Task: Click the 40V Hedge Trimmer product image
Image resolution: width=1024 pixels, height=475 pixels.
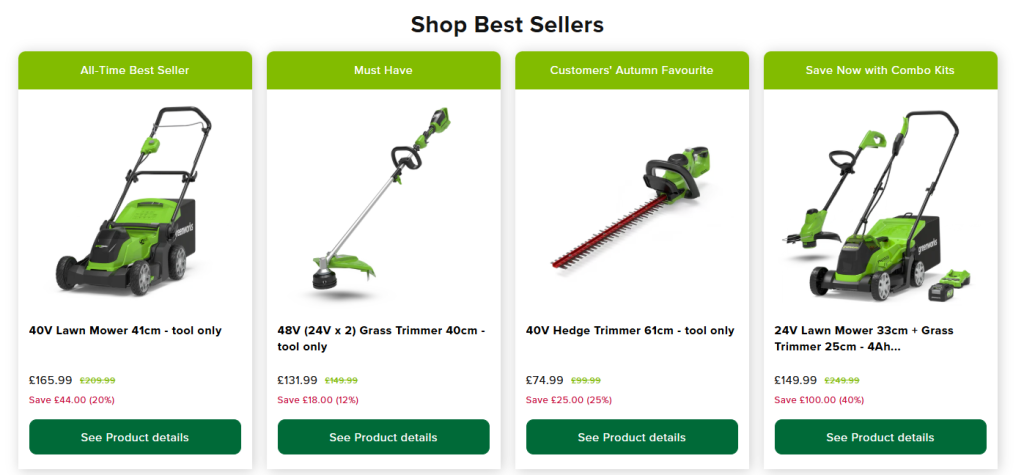Action: 632,208
